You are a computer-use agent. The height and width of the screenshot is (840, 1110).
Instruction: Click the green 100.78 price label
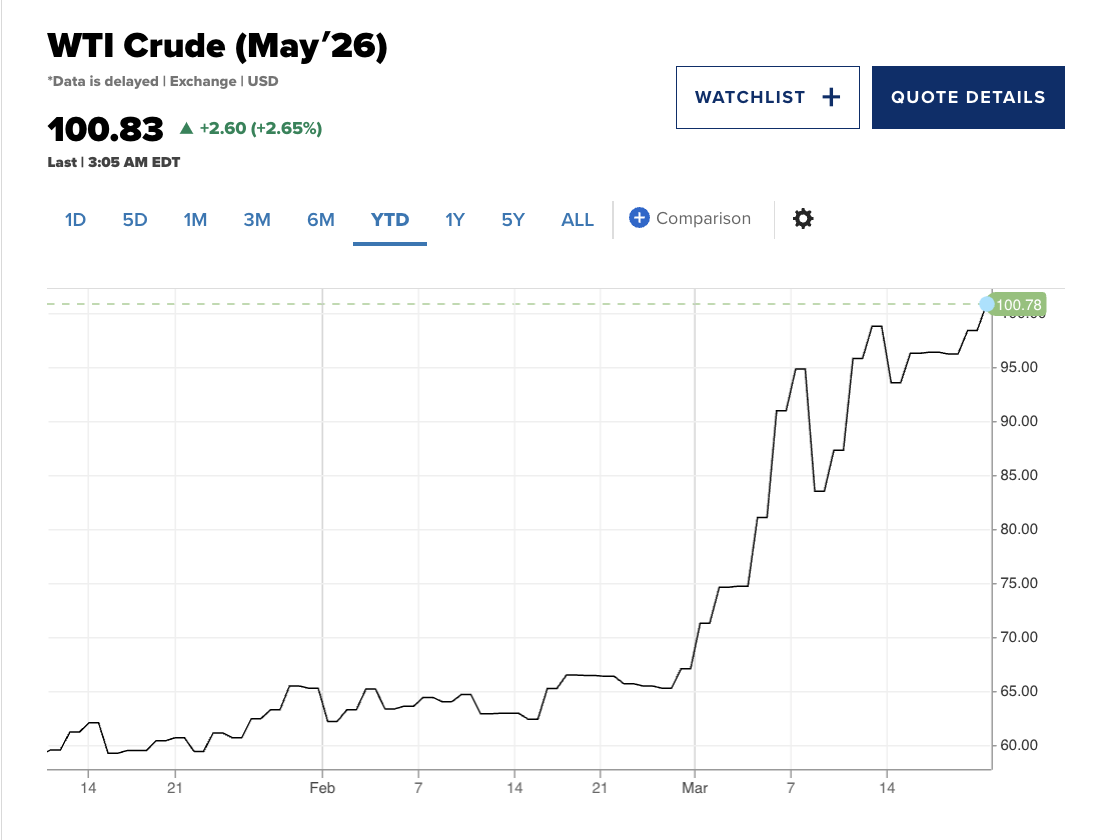1018,305
